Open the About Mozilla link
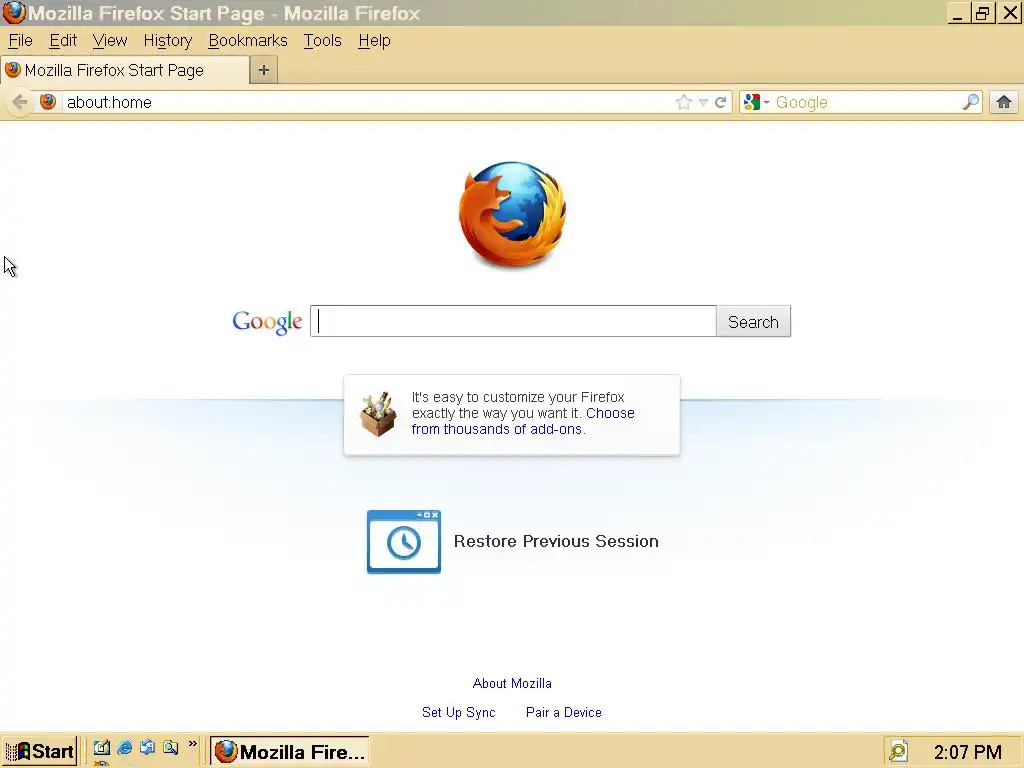The height and width of the screenshot is (768, 1024). (512, 683)
